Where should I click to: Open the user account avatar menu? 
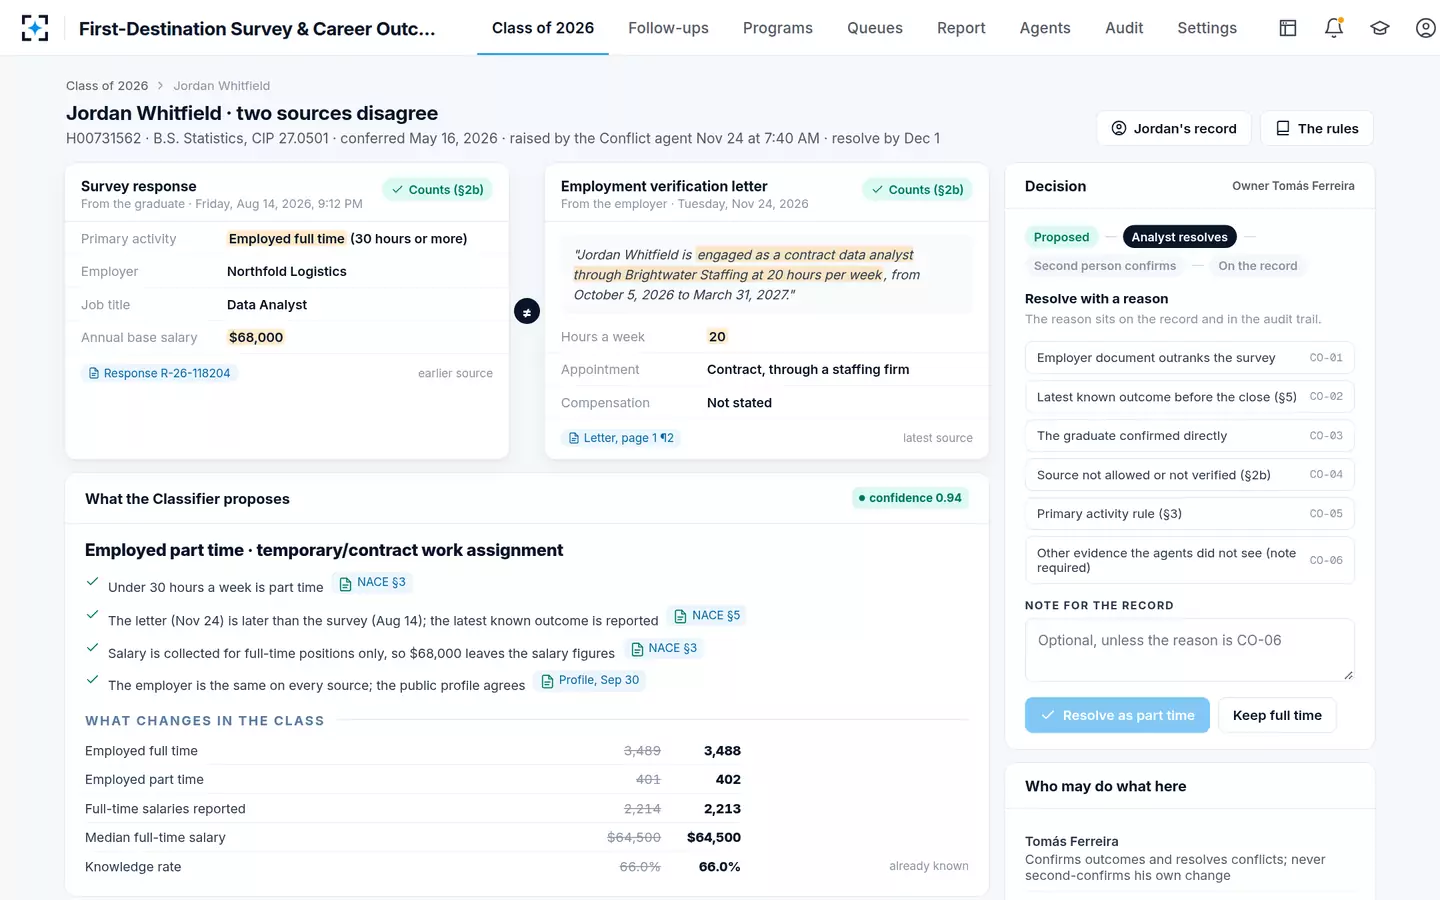pos(1426,28)
